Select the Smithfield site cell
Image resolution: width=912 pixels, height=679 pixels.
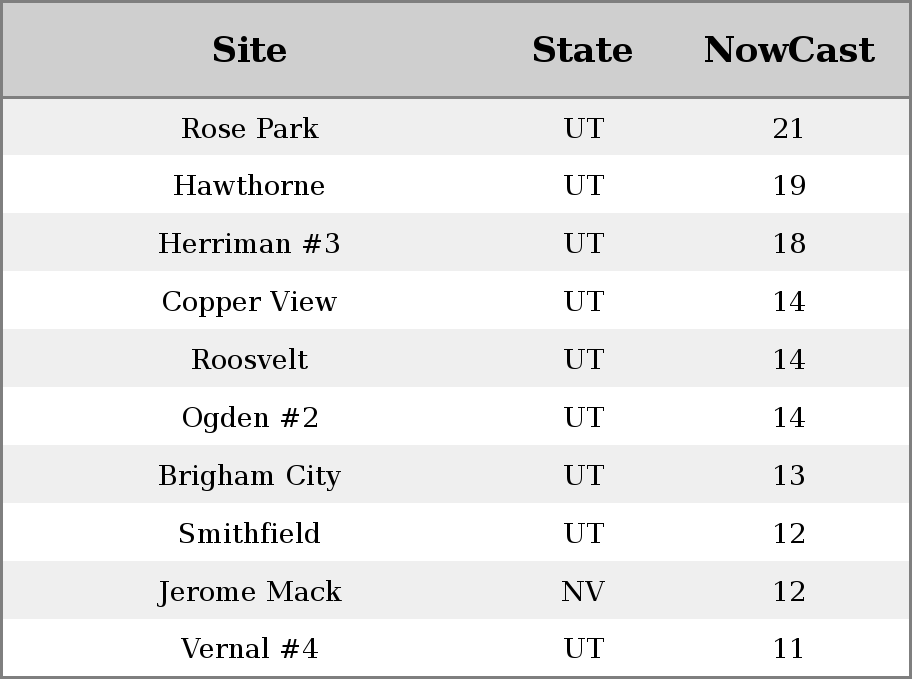(x=250, y=533)
